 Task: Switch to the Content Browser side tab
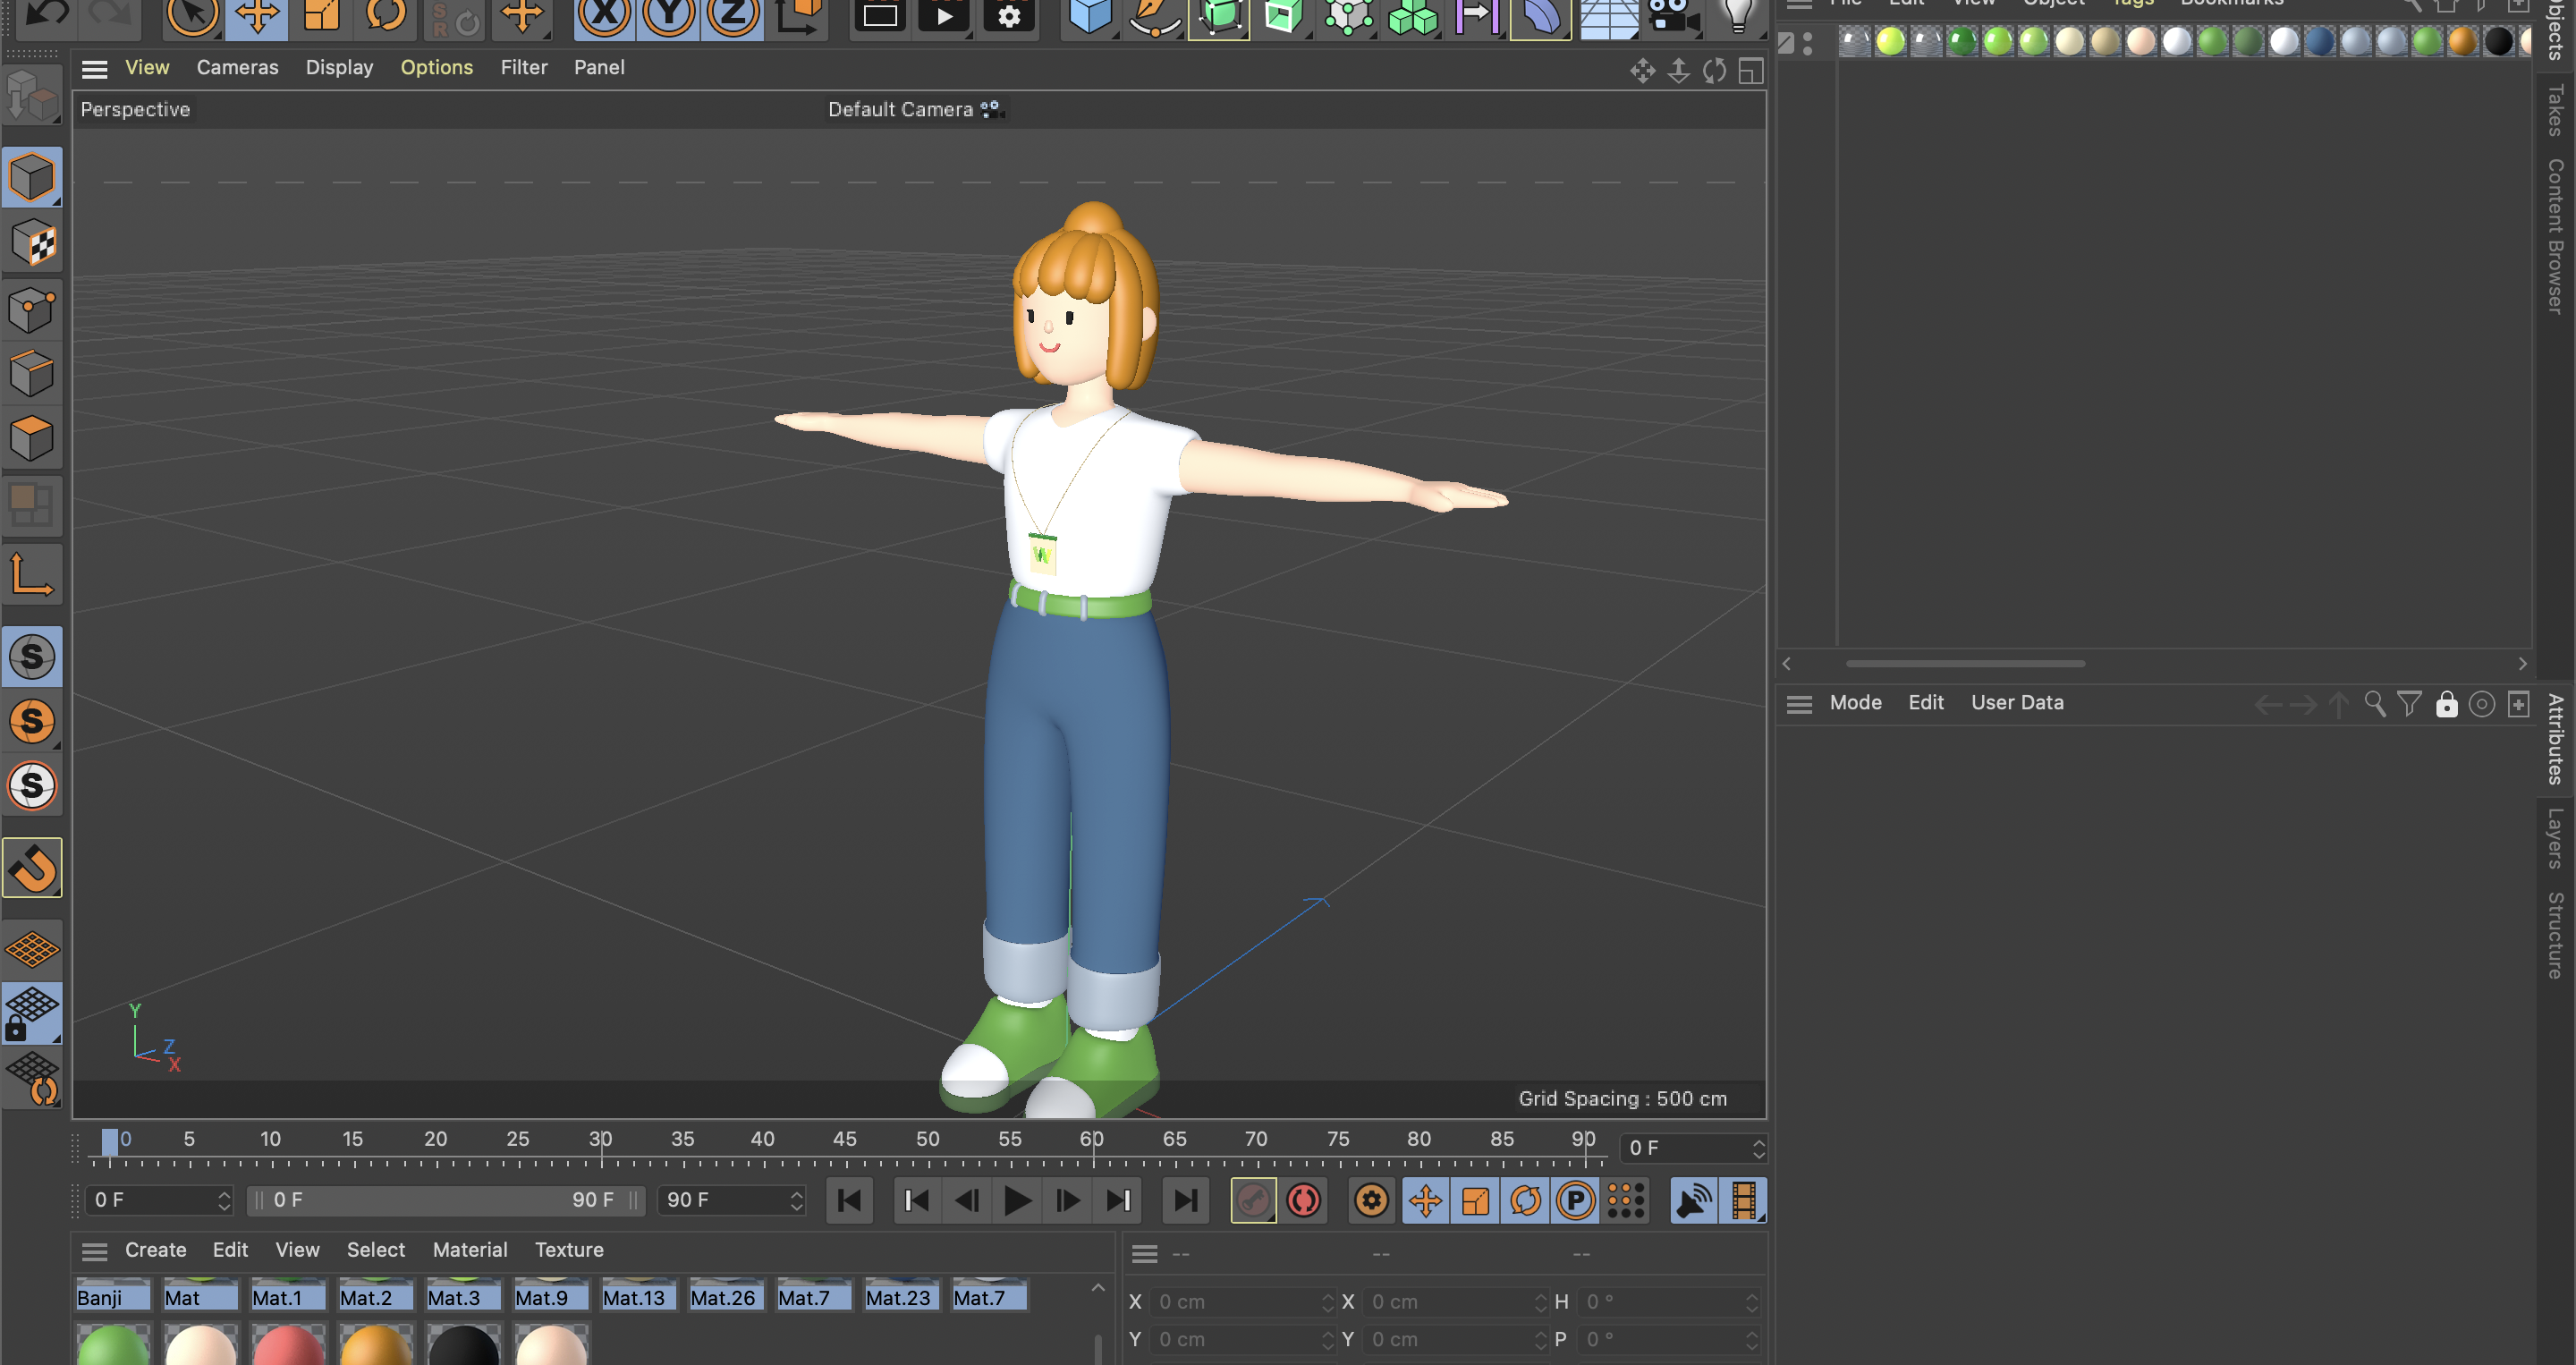2556,236
